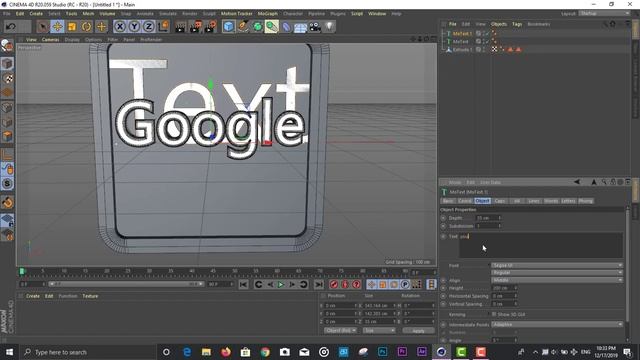Image resolution: width=640 pixels, height=360 pixels.
Task: Add a Floor environment object
Action: tap(300, 27)
